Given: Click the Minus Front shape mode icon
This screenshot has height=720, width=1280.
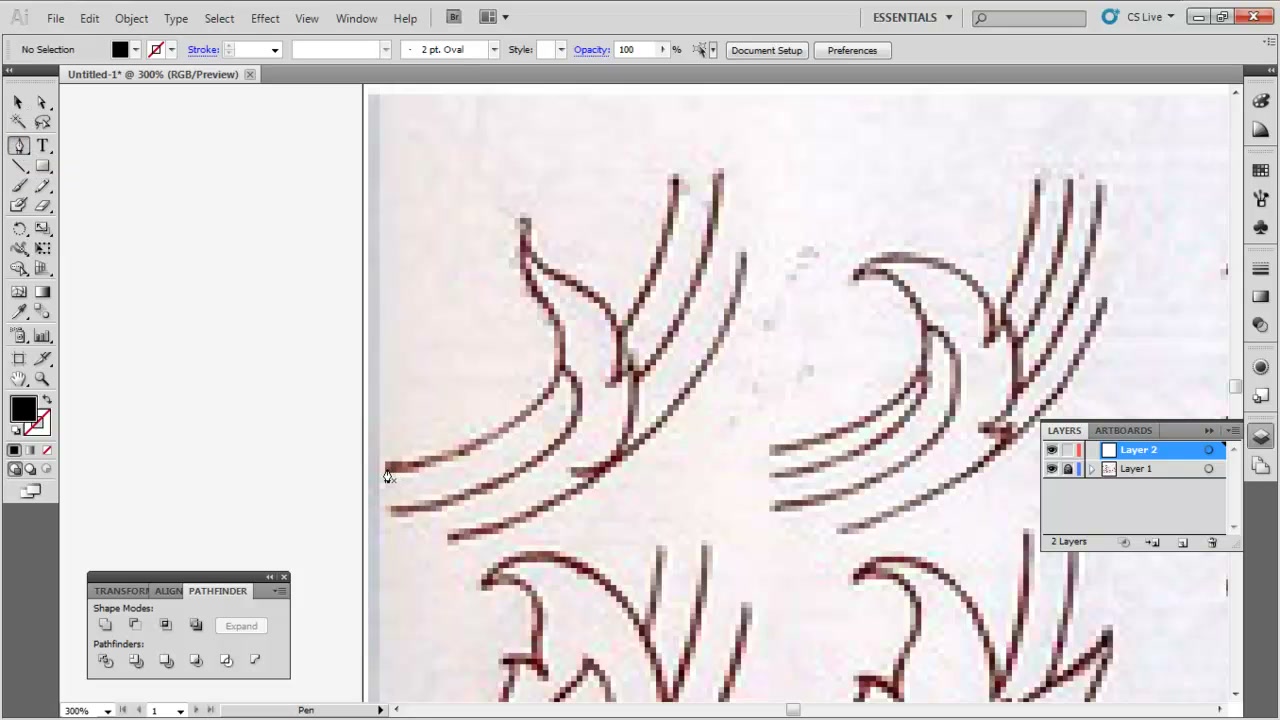Looking at the screenshot, I should 135,625.
